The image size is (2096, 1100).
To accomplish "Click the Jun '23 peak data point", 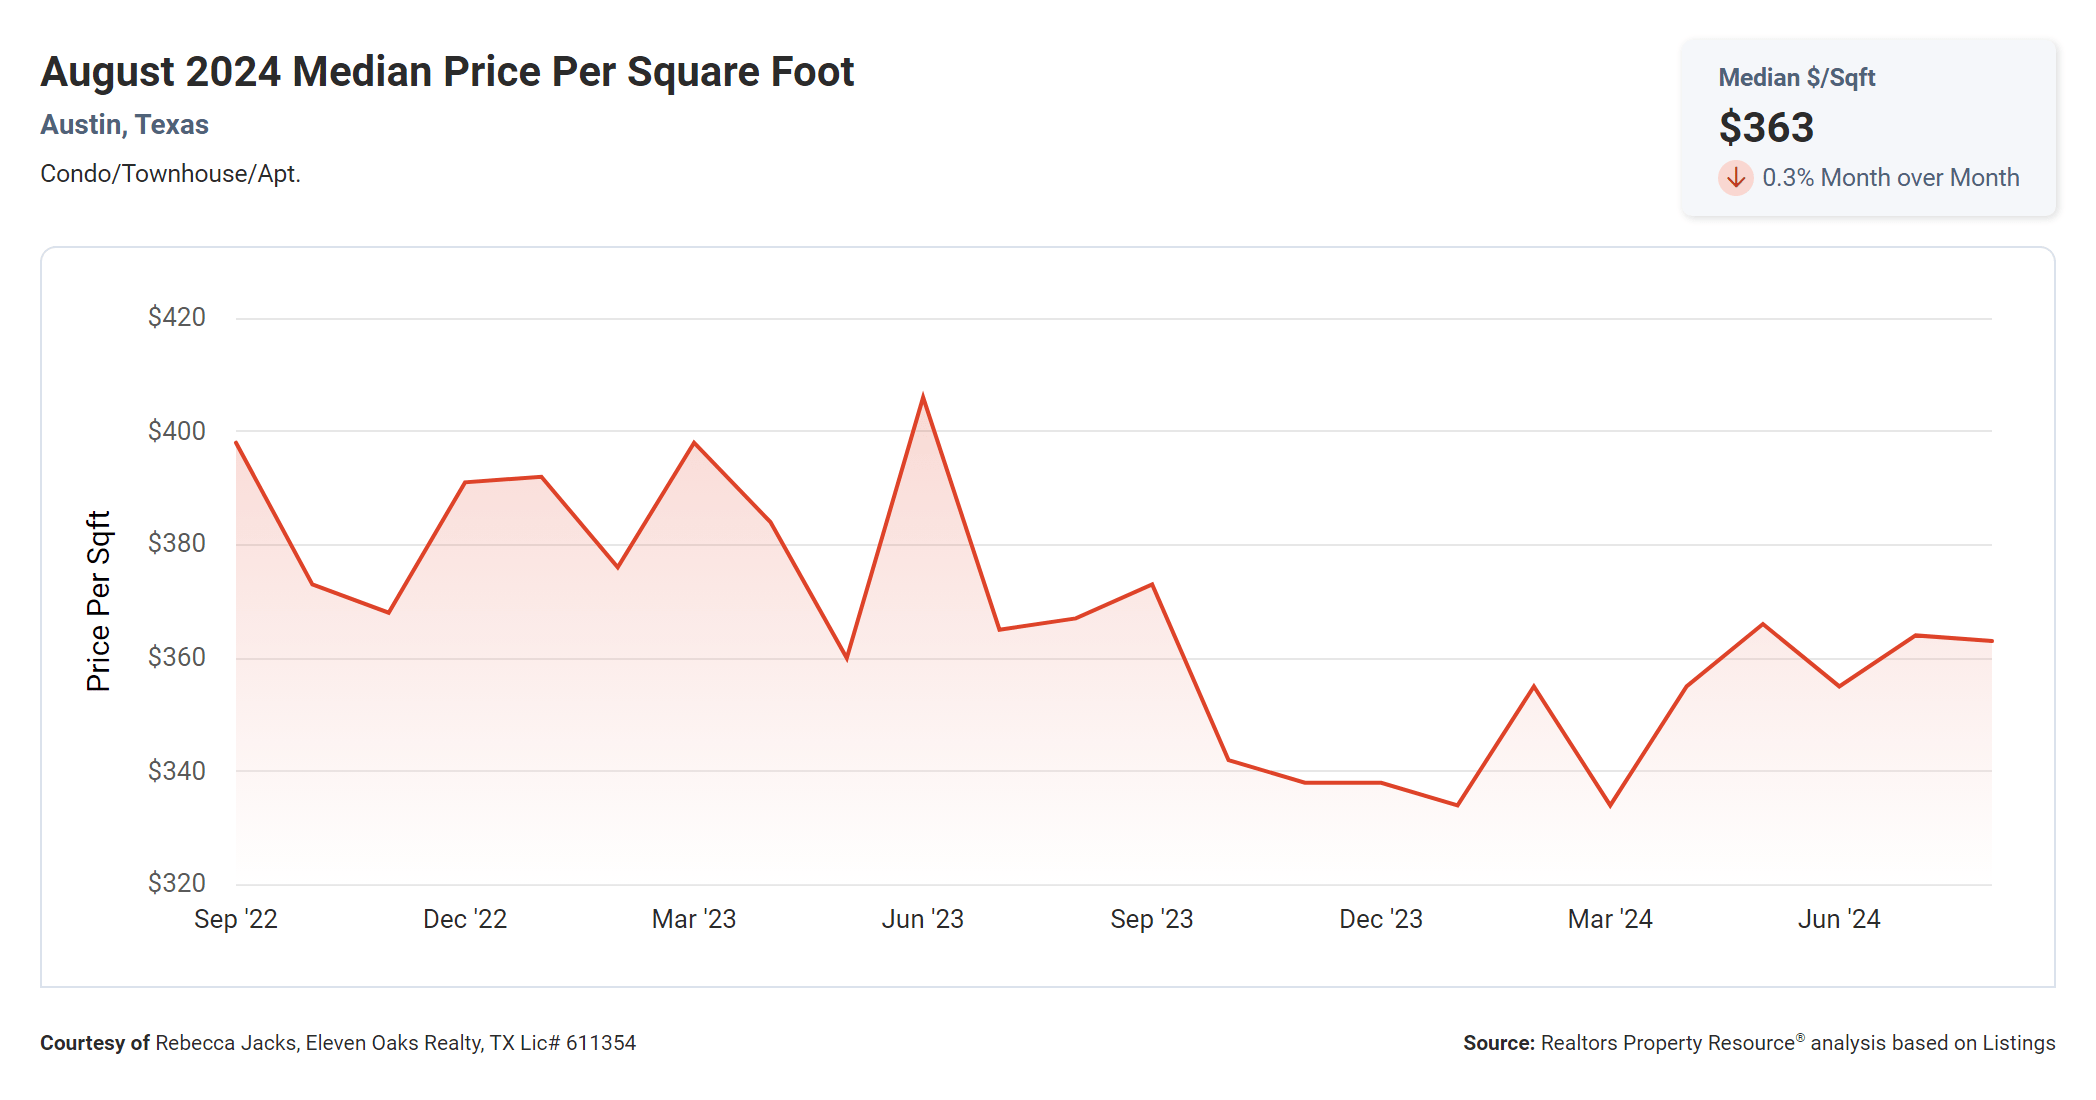I will pos(922,397).
